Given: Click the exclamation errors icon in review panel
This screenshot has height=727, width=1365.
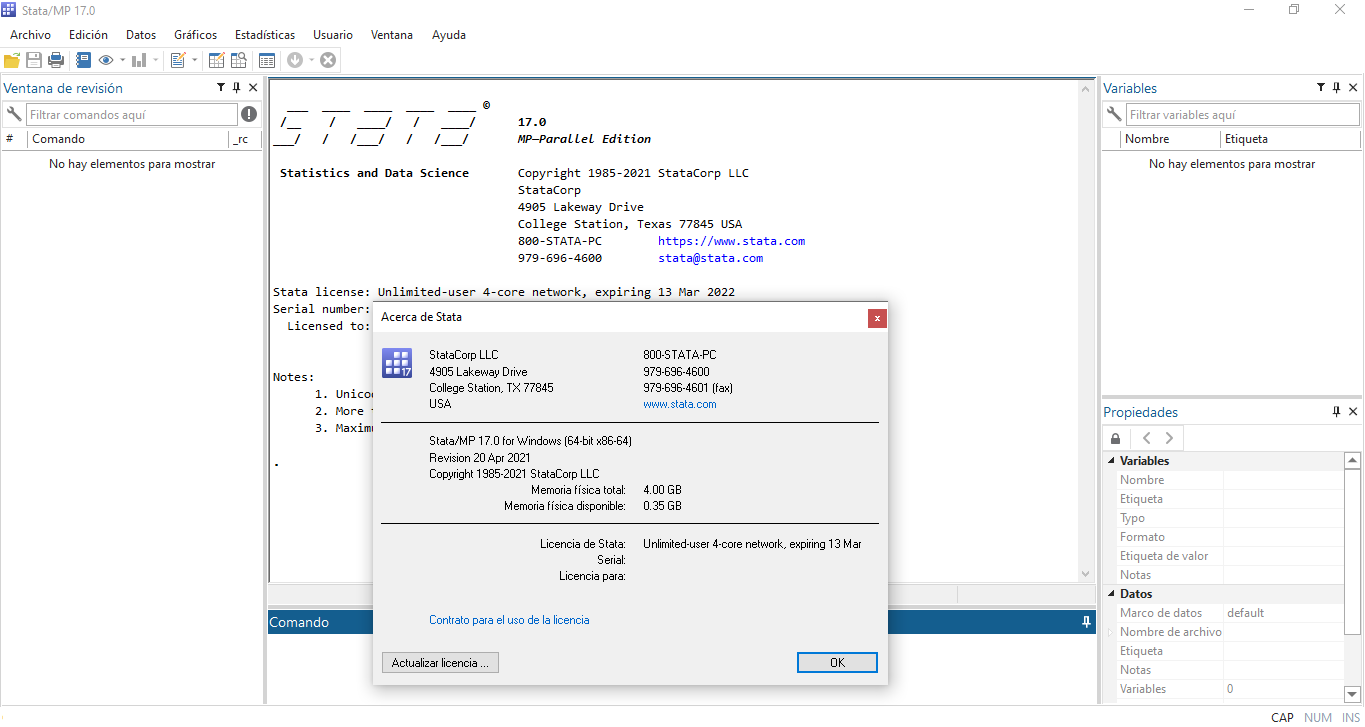Looking at the screenshot, I should tap(249, 114).
